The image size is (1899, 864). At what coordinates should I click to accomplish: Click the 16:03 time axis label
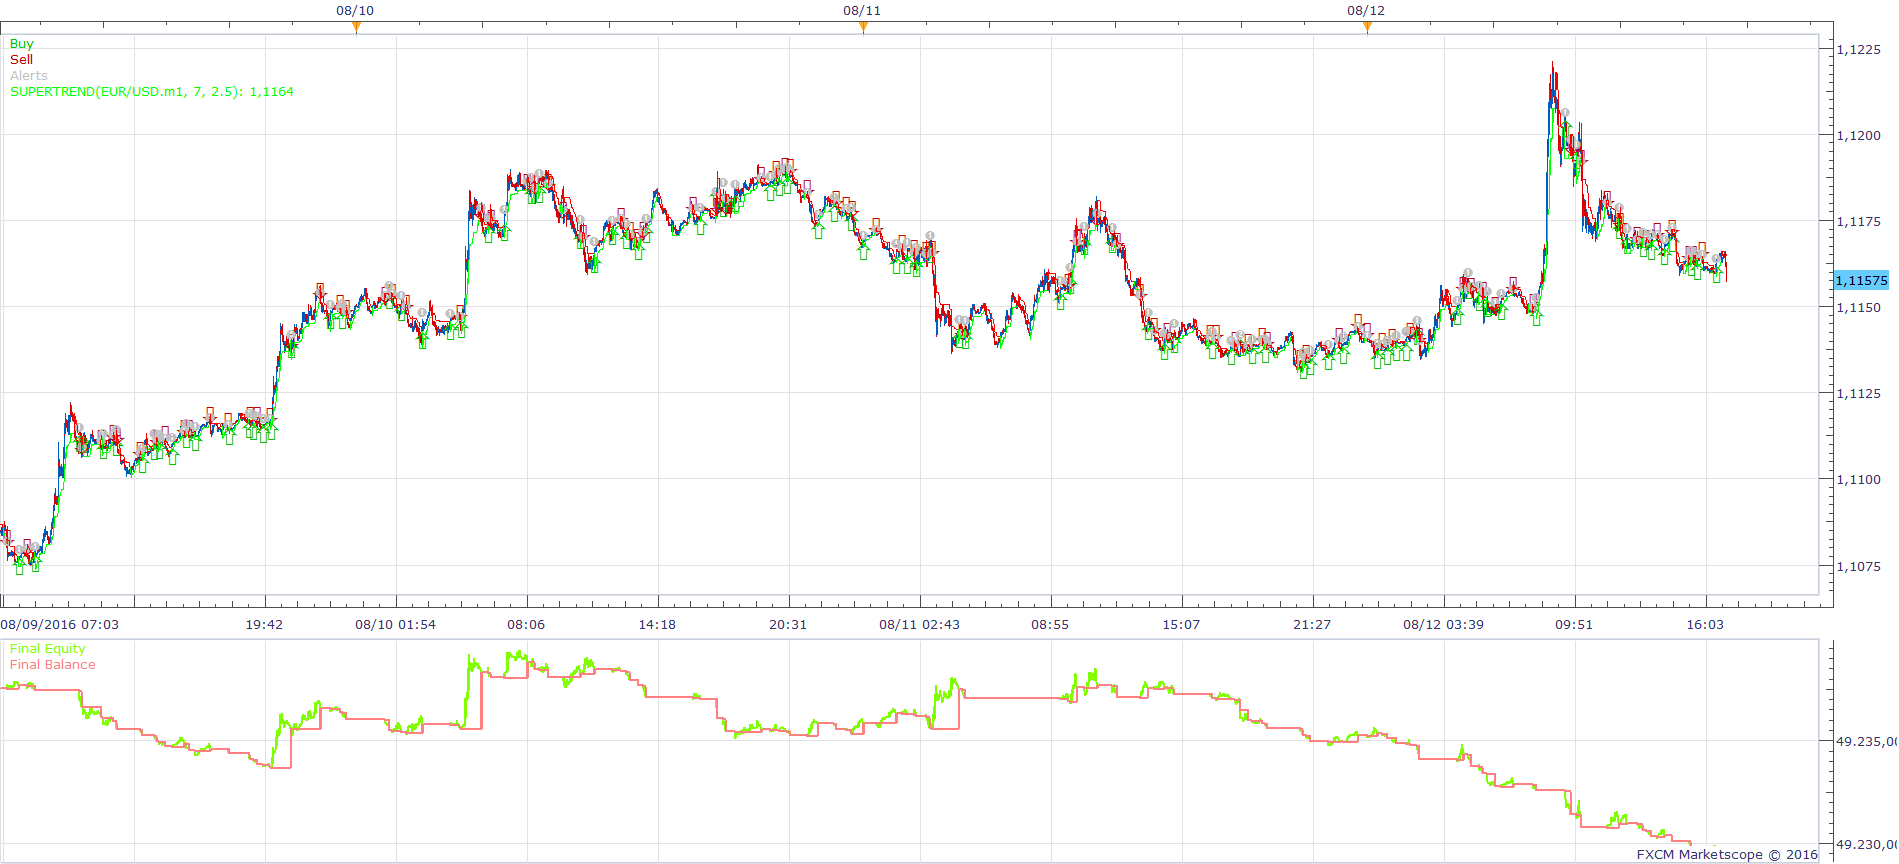[1705, 624]
